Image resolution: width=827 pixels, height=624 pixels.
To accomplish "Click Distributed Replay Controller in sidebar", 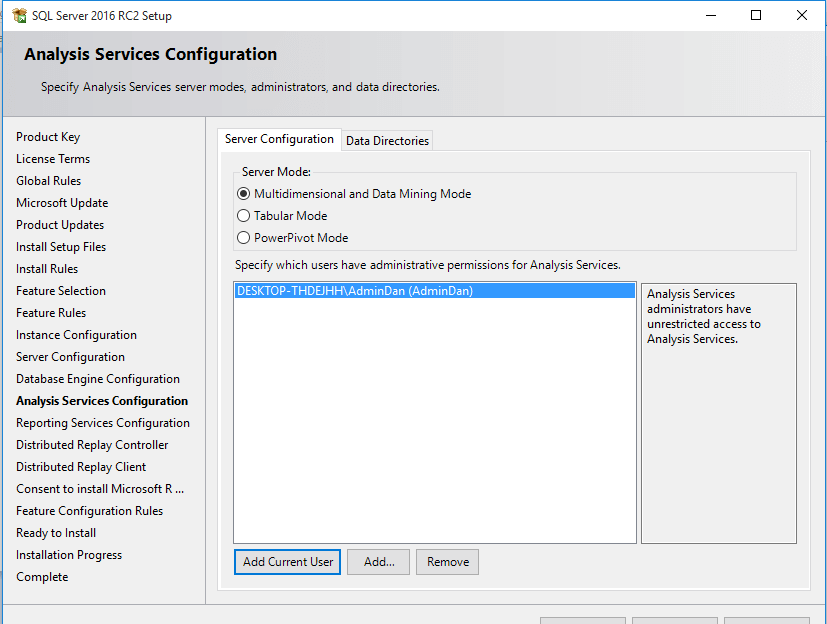I will pyautogui.click(x=92, y=445).
